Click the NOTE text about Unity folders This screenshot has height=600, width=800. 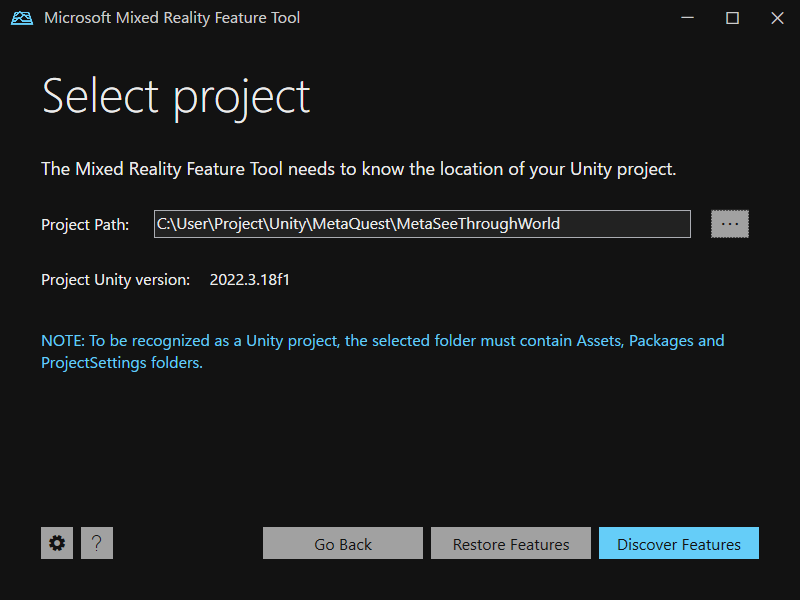383,352
